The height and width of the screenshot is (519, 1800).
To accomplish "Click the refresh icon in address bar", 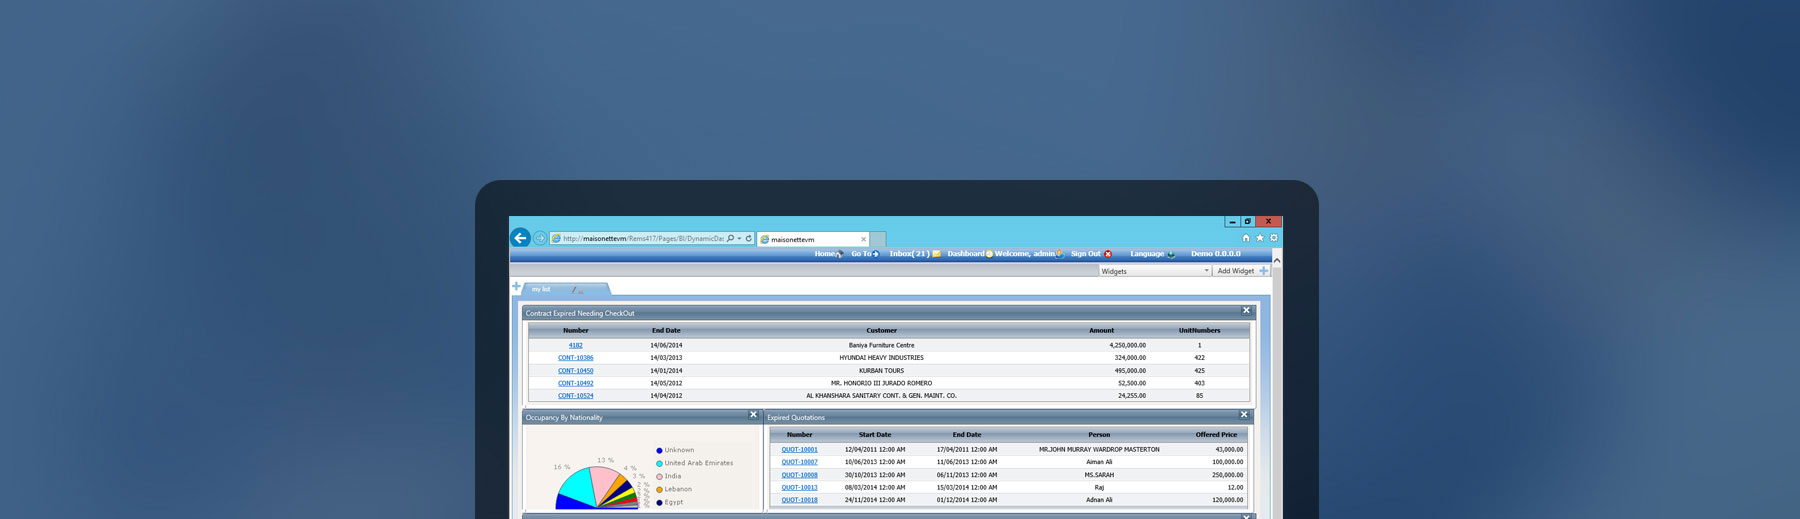I will click(748, 239).
